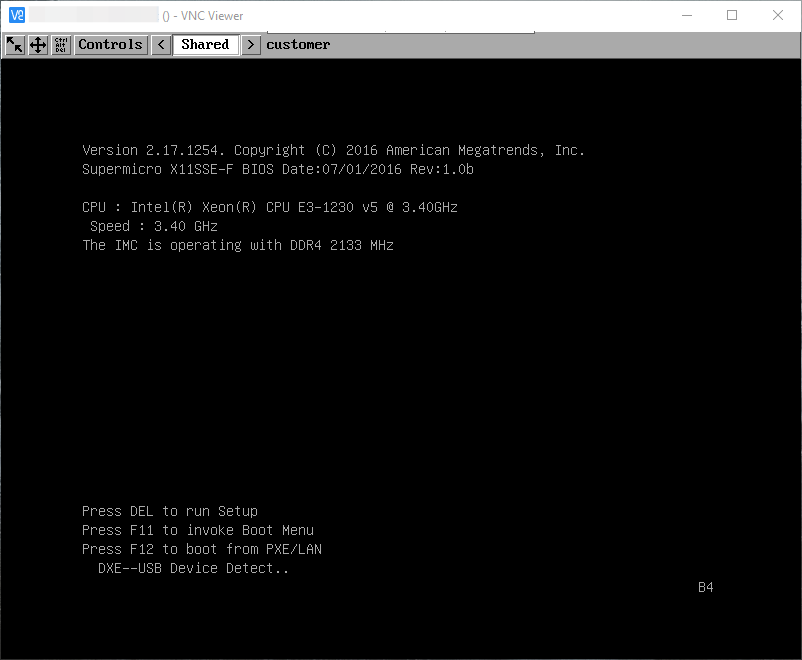Screen dimensions: 802x660
Task: Close the VNC Viewer window
Action: pyautogui.click(x=778, y=15)
